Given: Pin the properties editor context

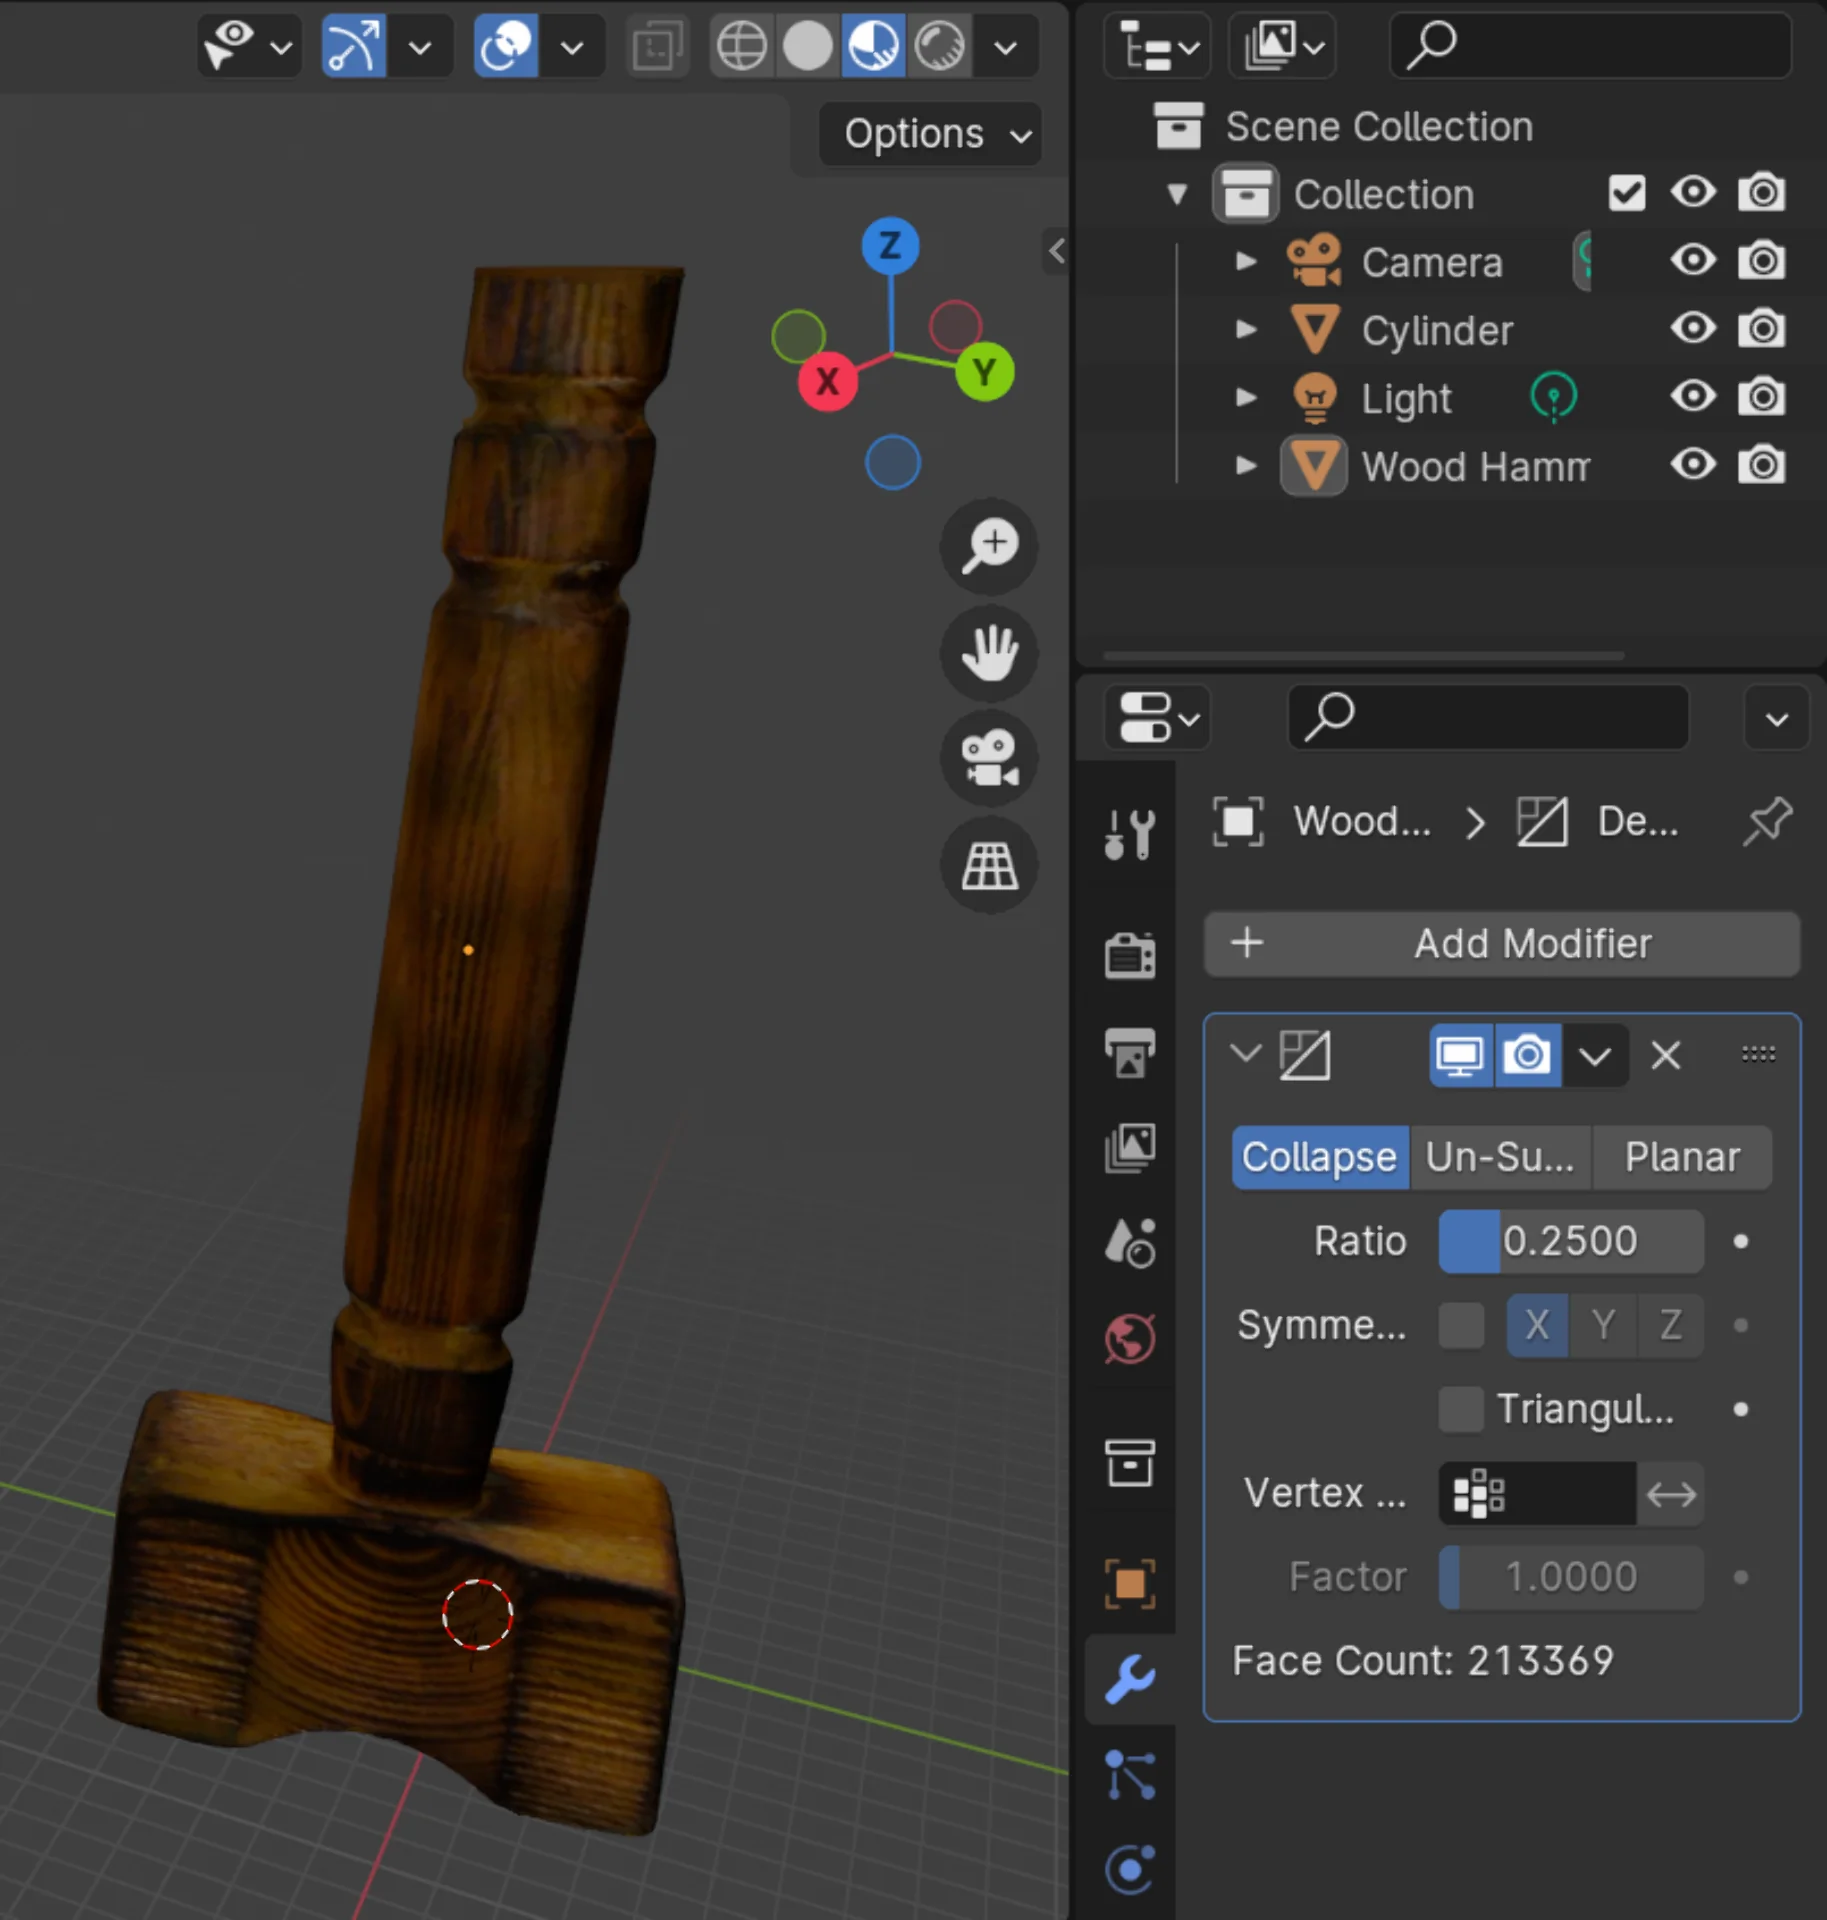Looking at the screenshot, I should click(1766, 822).
